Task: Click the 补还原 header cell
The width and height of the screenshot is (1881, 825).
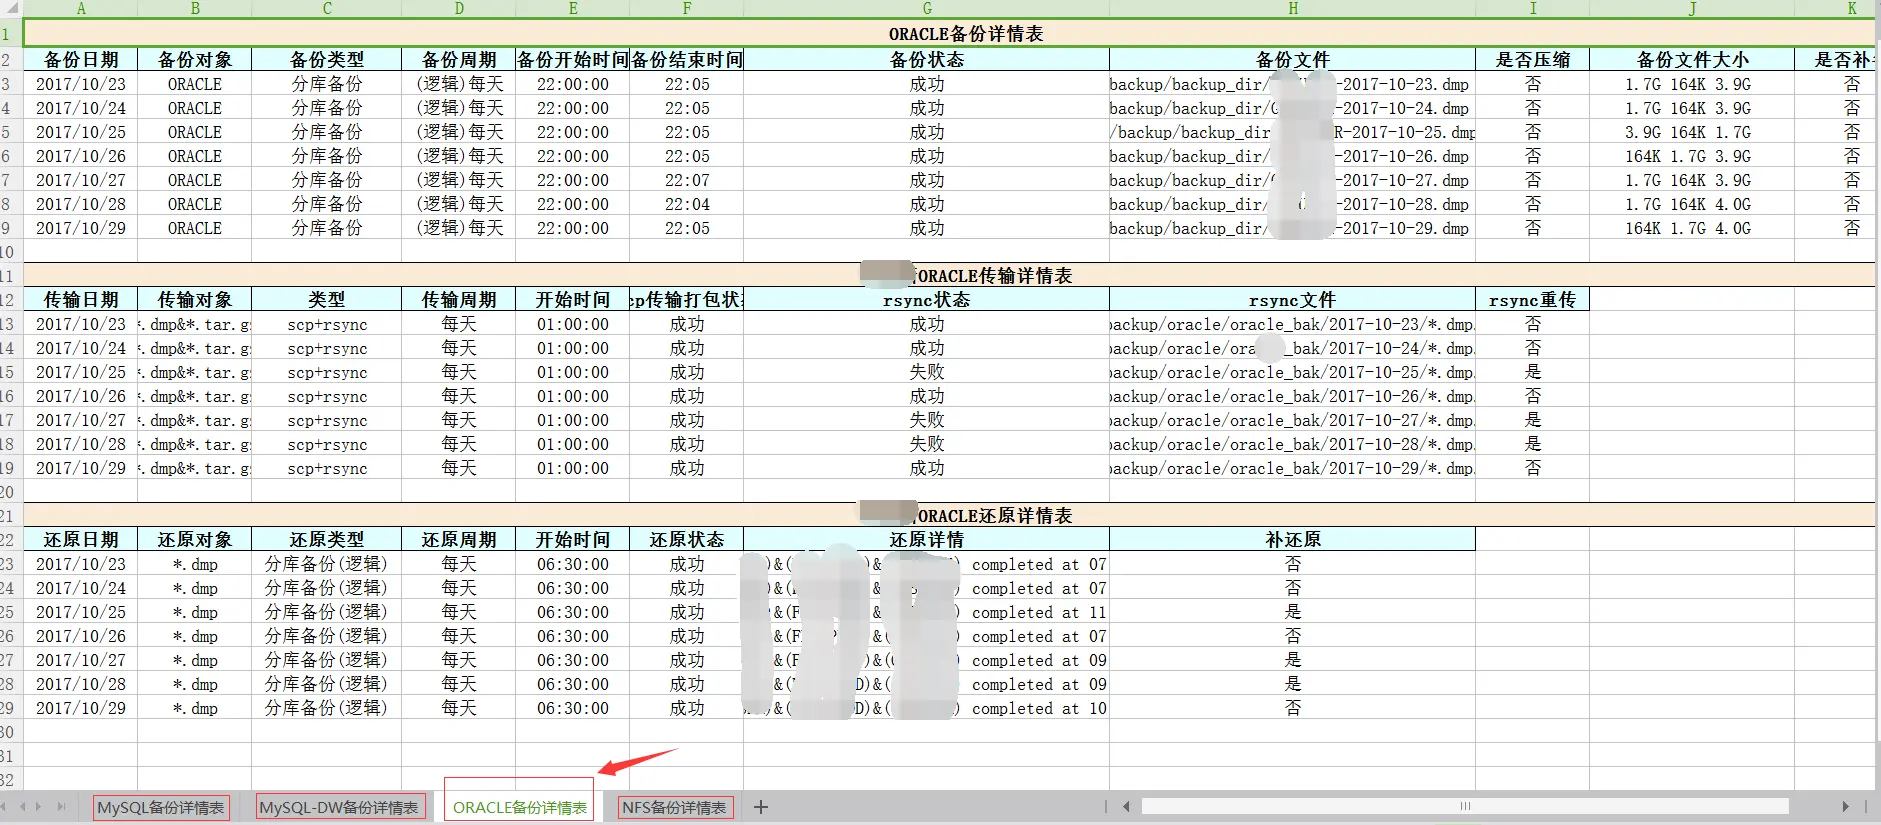Action: coord(1293,539)
